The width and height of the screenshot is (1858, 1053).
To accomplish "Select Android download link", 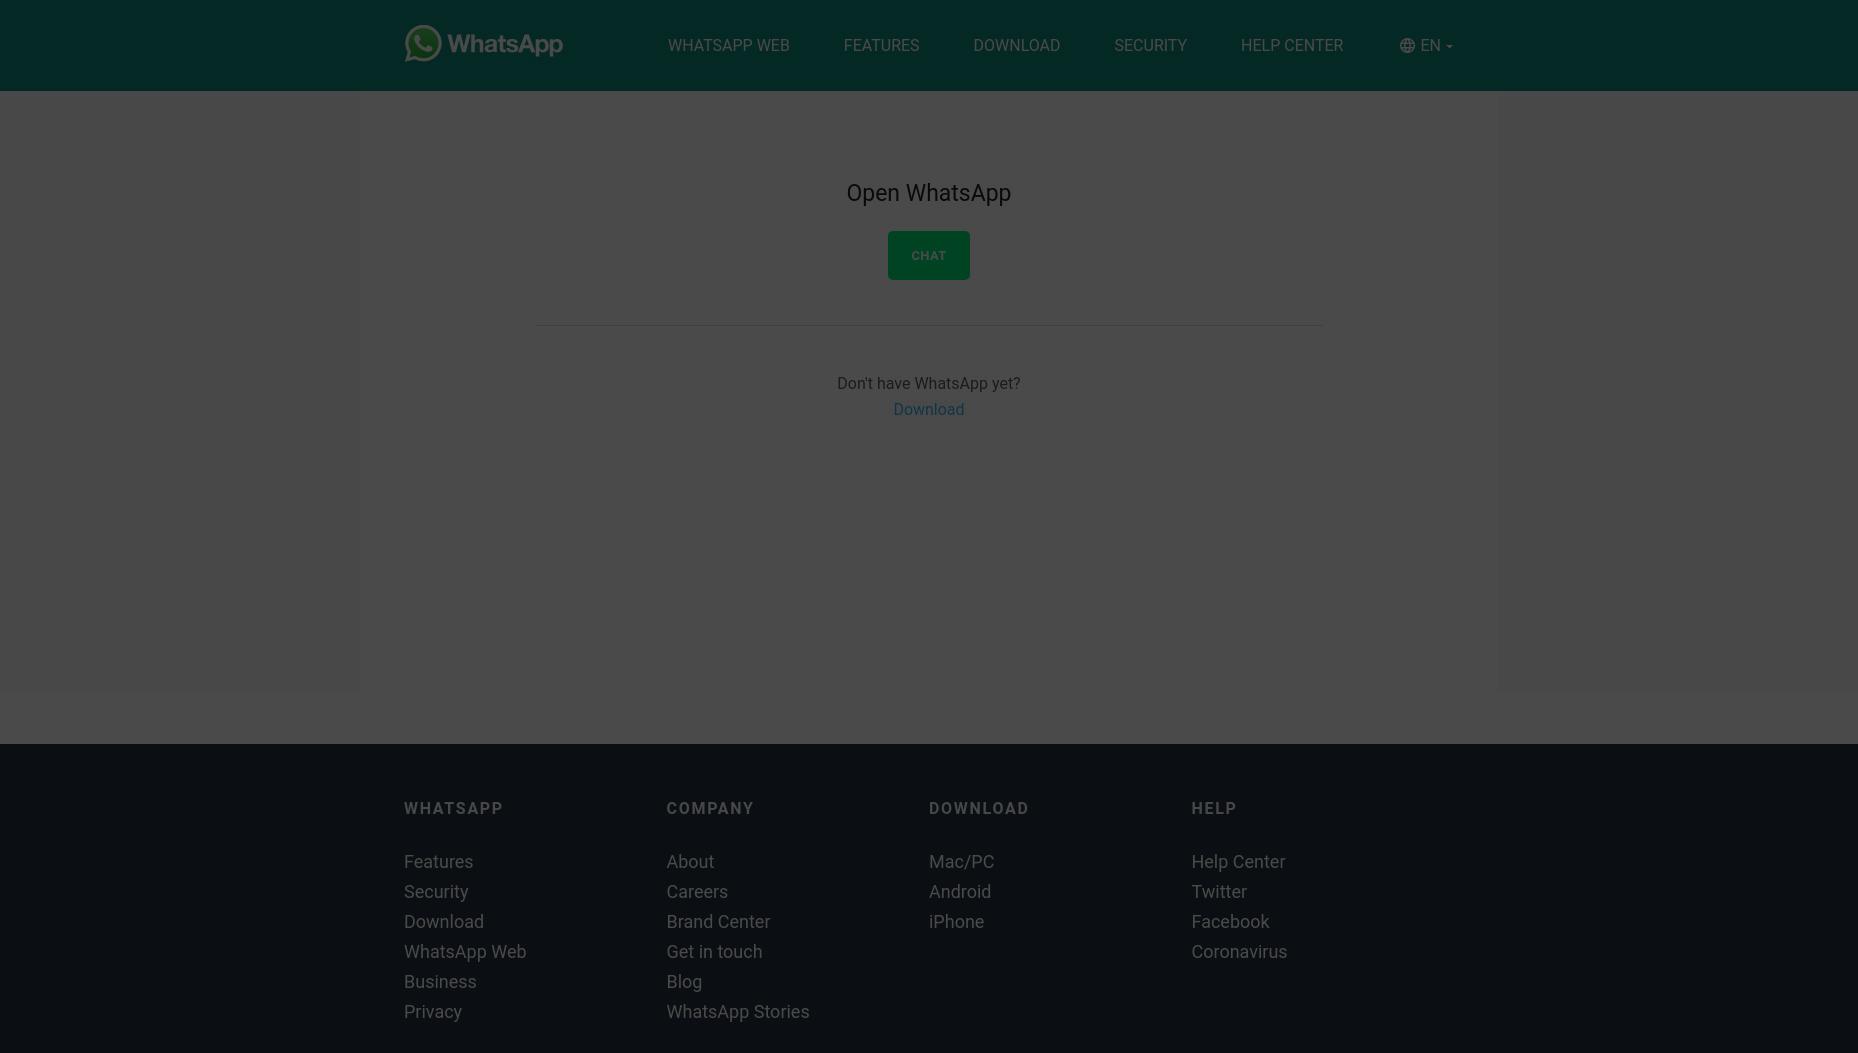I will [960, 892].
